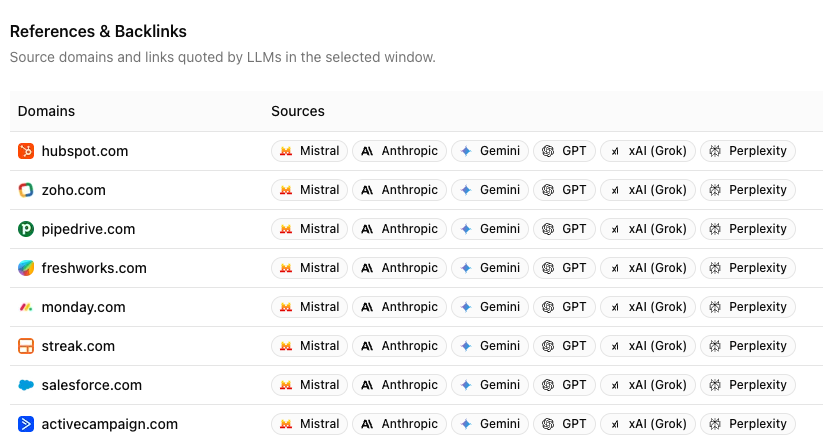This screenshot has height=443, width=823.
Task: Select the Perplexity badge in the activecampaign.com row
Action: (747, 424)
